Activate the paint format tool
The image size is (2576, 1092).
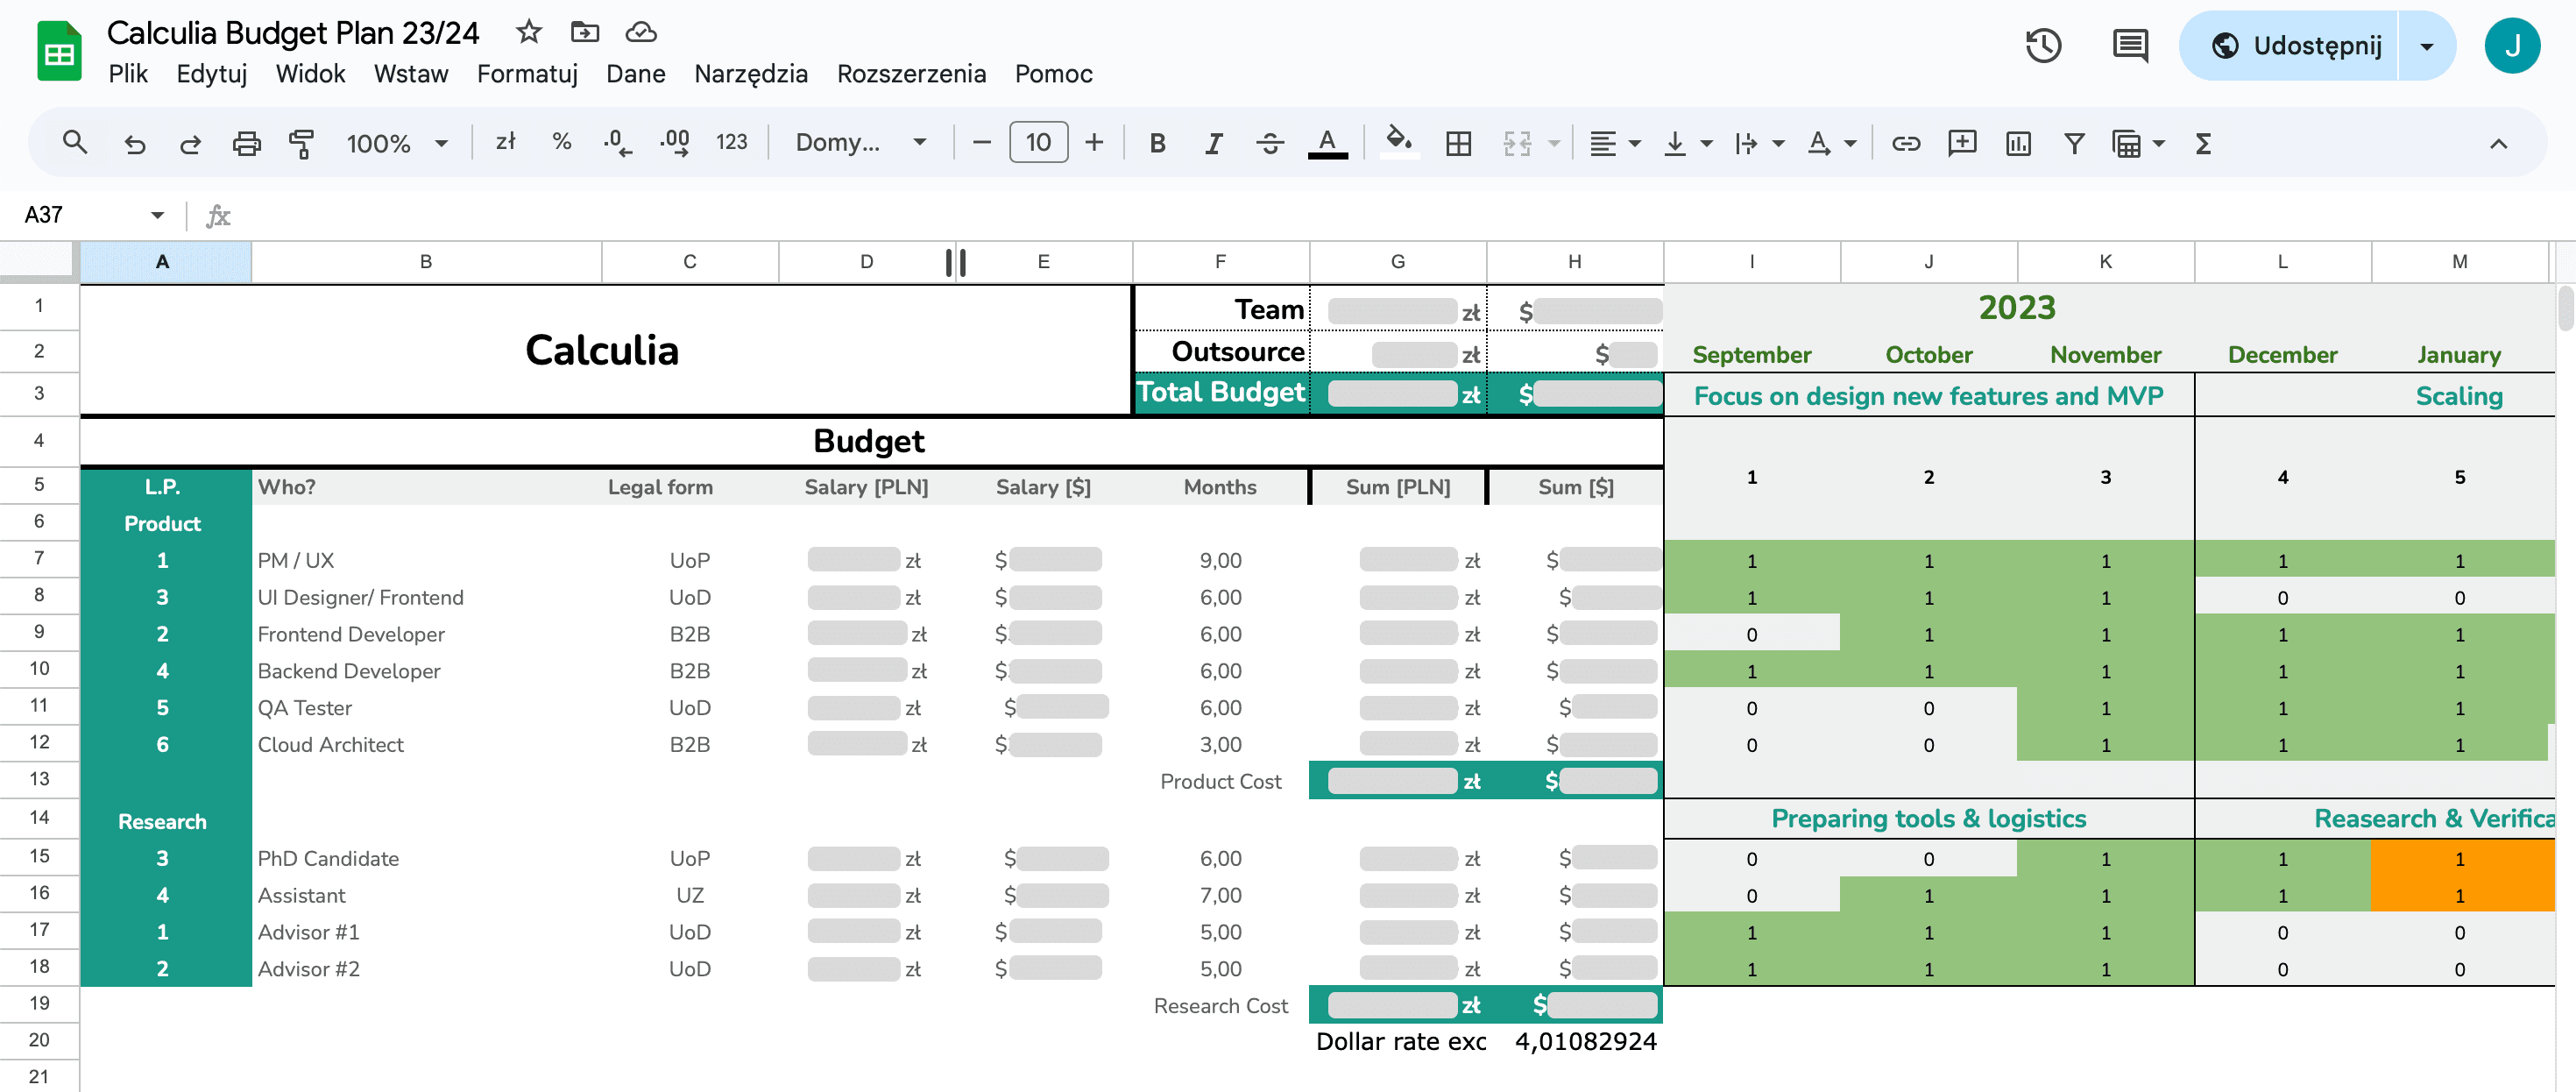[x=302, y=143]
